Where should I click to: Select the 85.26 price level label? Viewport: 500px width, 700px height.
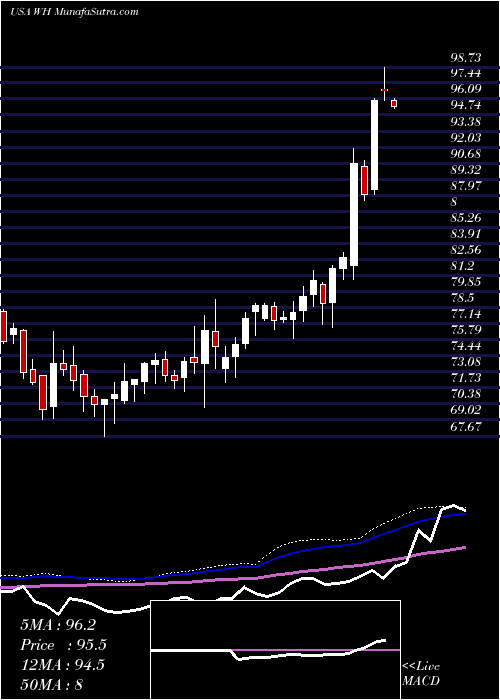tap(465, 217)
